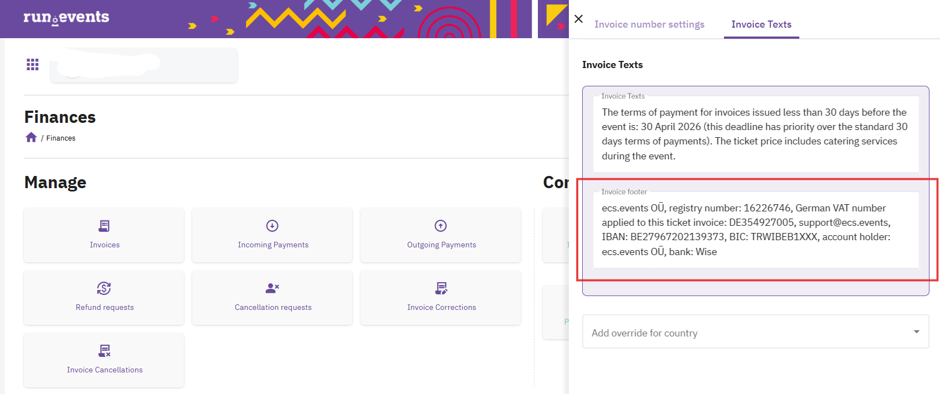940x394 pixels.
Task: Open the Invoice Cancellations icon
Action: 104,351
